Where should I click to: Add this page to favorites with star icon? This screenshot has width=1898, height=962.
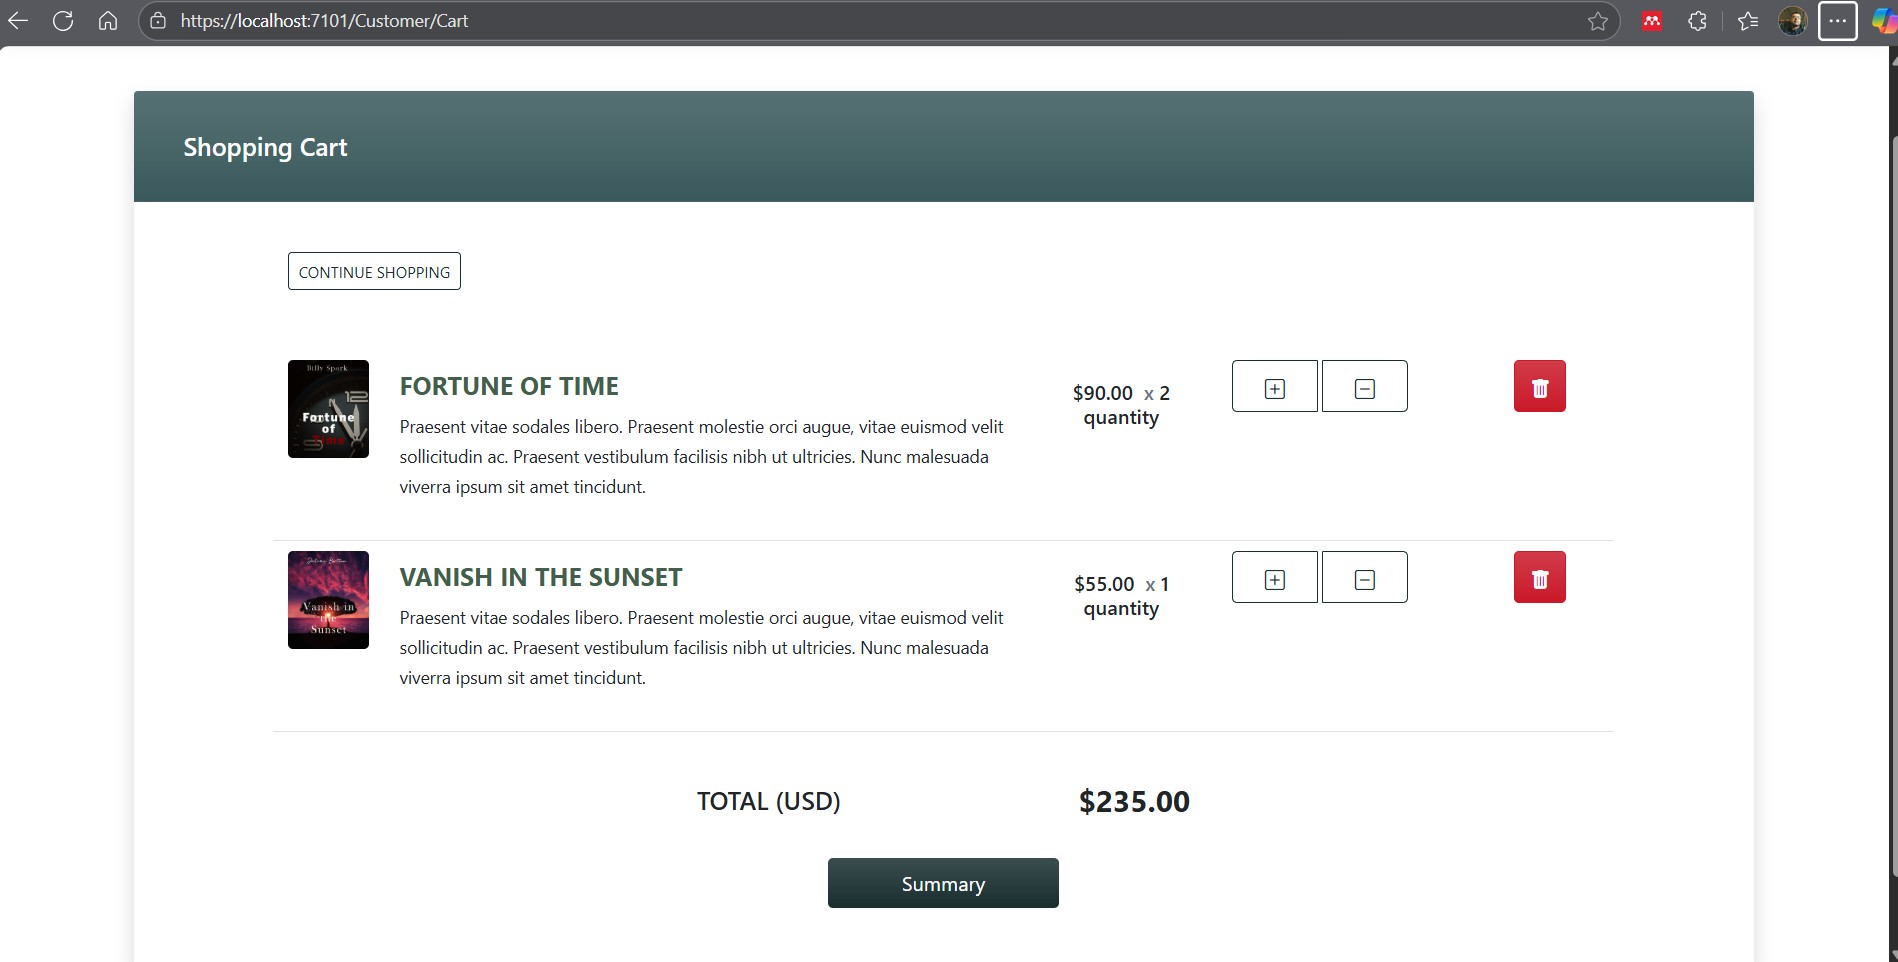(x=1597, y=21)
